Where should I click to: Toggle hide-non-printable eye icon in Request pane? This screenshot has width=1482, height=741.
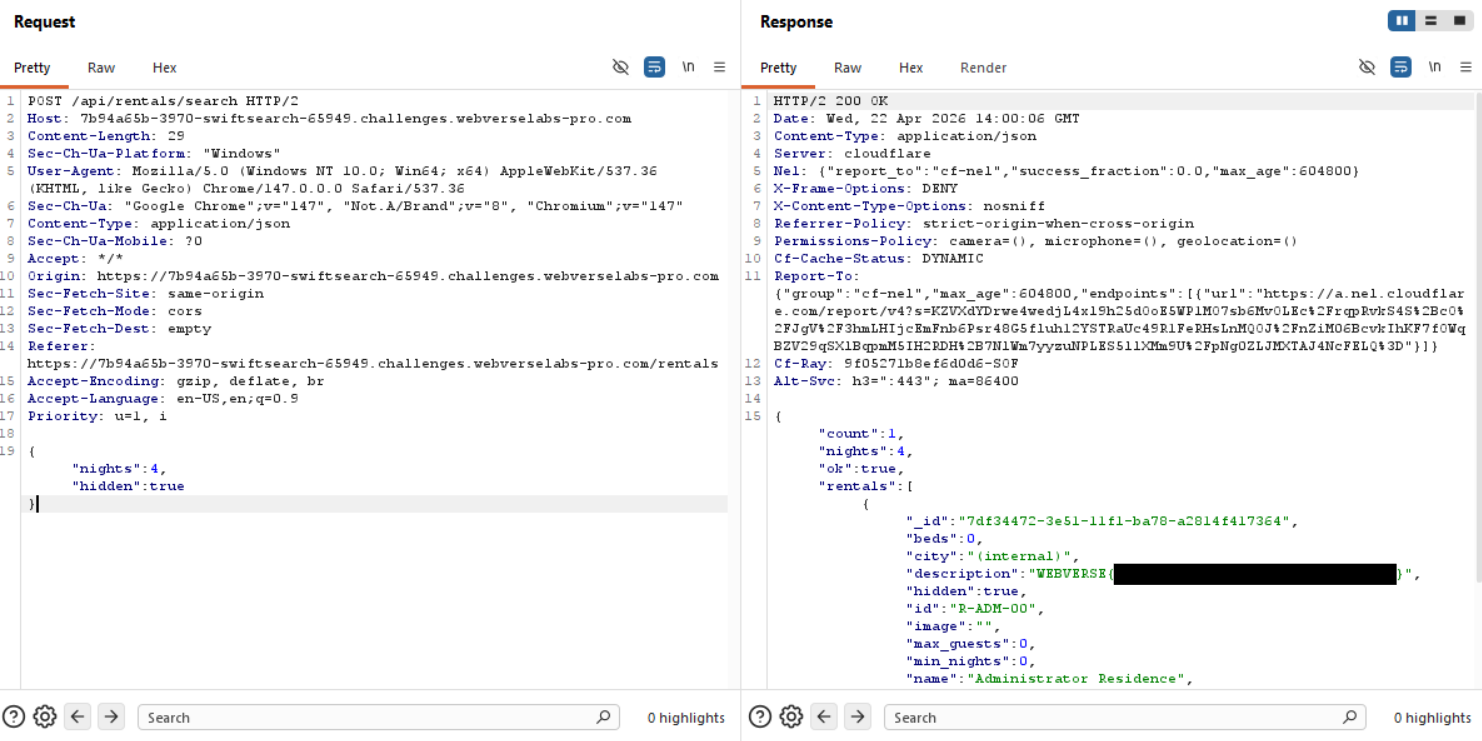pos(621,67)
